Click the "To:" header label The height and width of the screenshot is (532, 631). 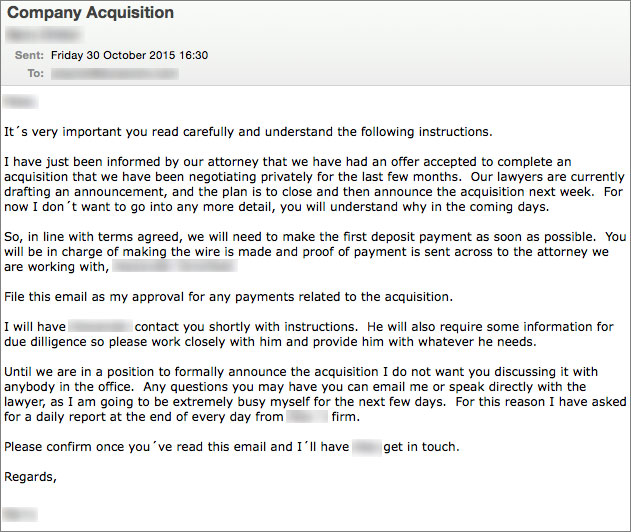[x=35, y=73]
